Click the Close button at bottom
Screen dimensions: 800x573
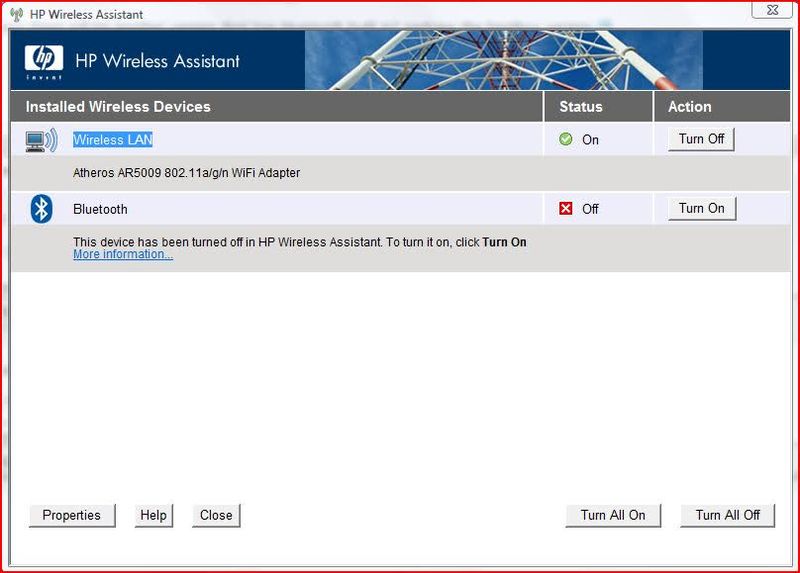point(216,515)
